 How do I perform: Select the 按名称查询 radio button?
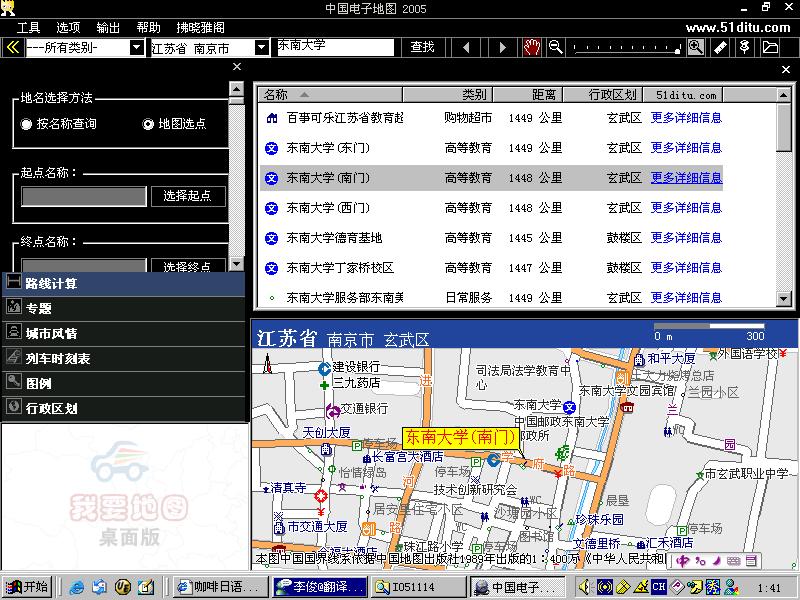pos(26,124)
